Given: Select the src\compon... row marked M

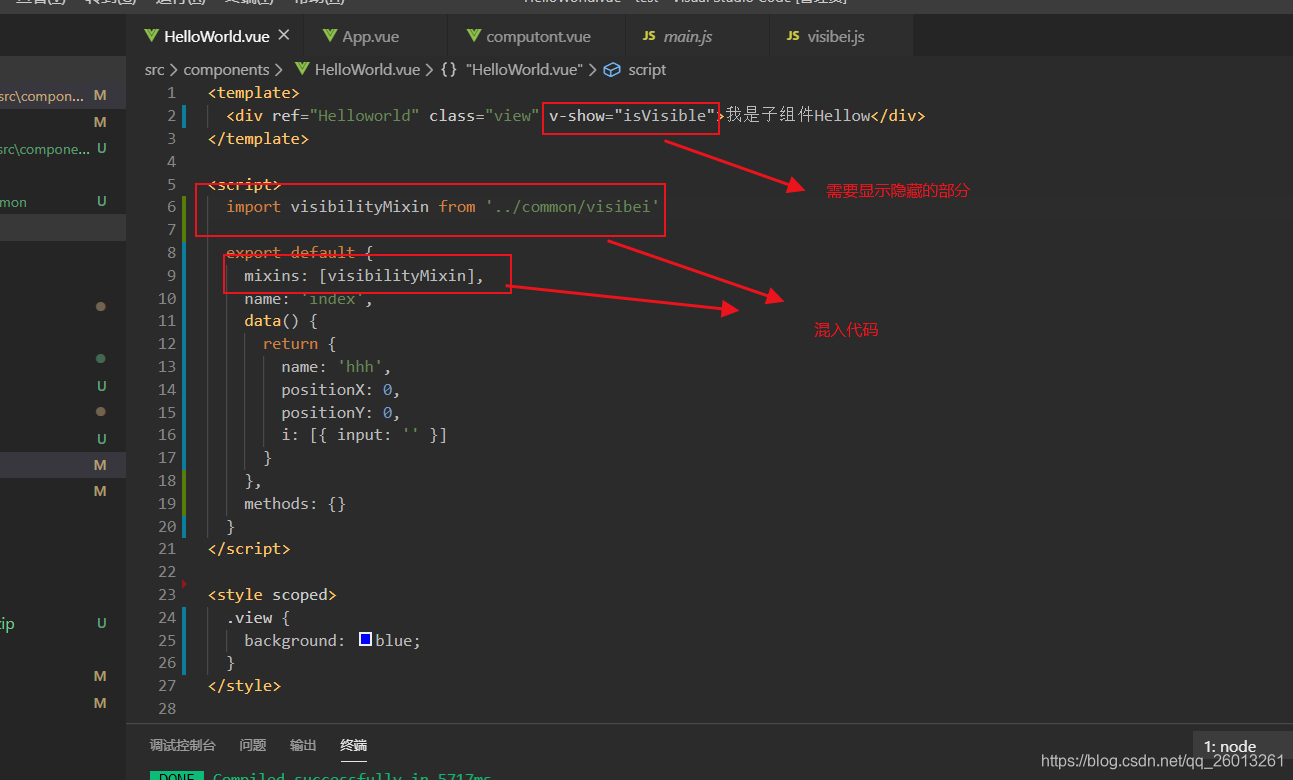Looking at the screenshot, I should 62,96.
